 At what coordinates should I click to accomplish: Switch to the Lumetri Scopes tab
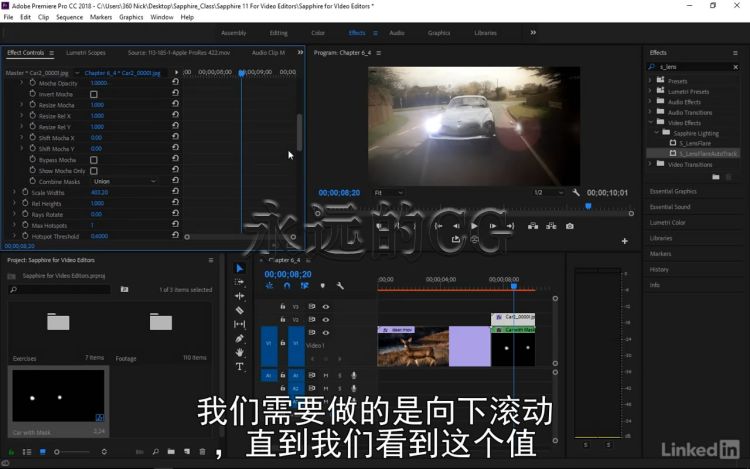coord(86,53)
